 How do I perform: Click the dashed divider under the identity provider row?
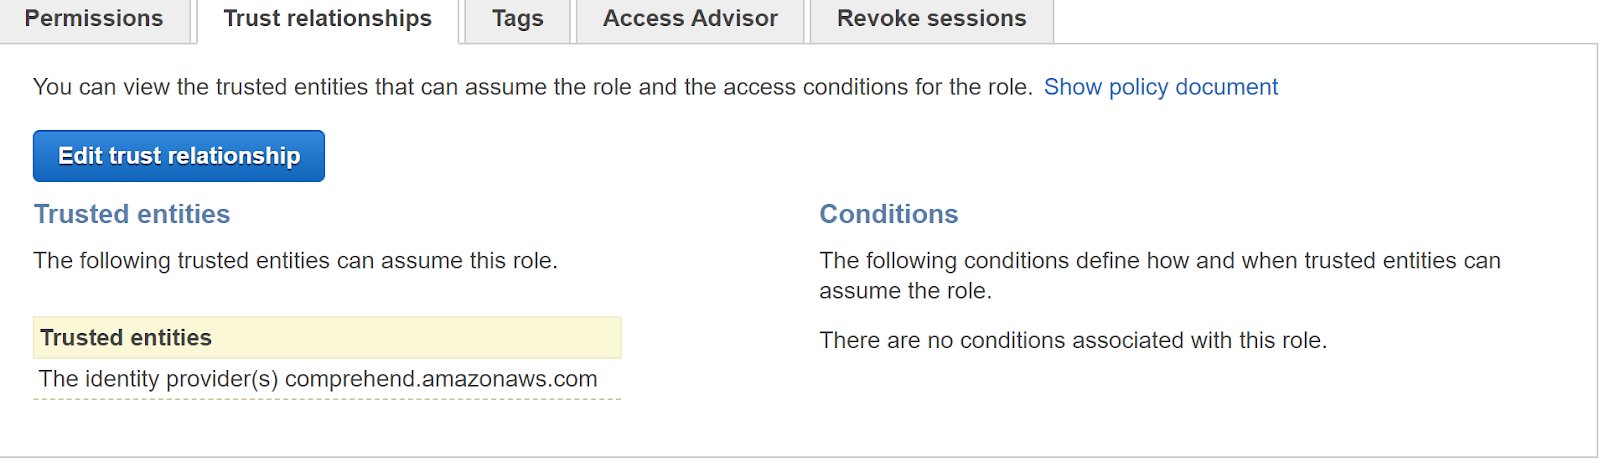[x=327, y=399]
